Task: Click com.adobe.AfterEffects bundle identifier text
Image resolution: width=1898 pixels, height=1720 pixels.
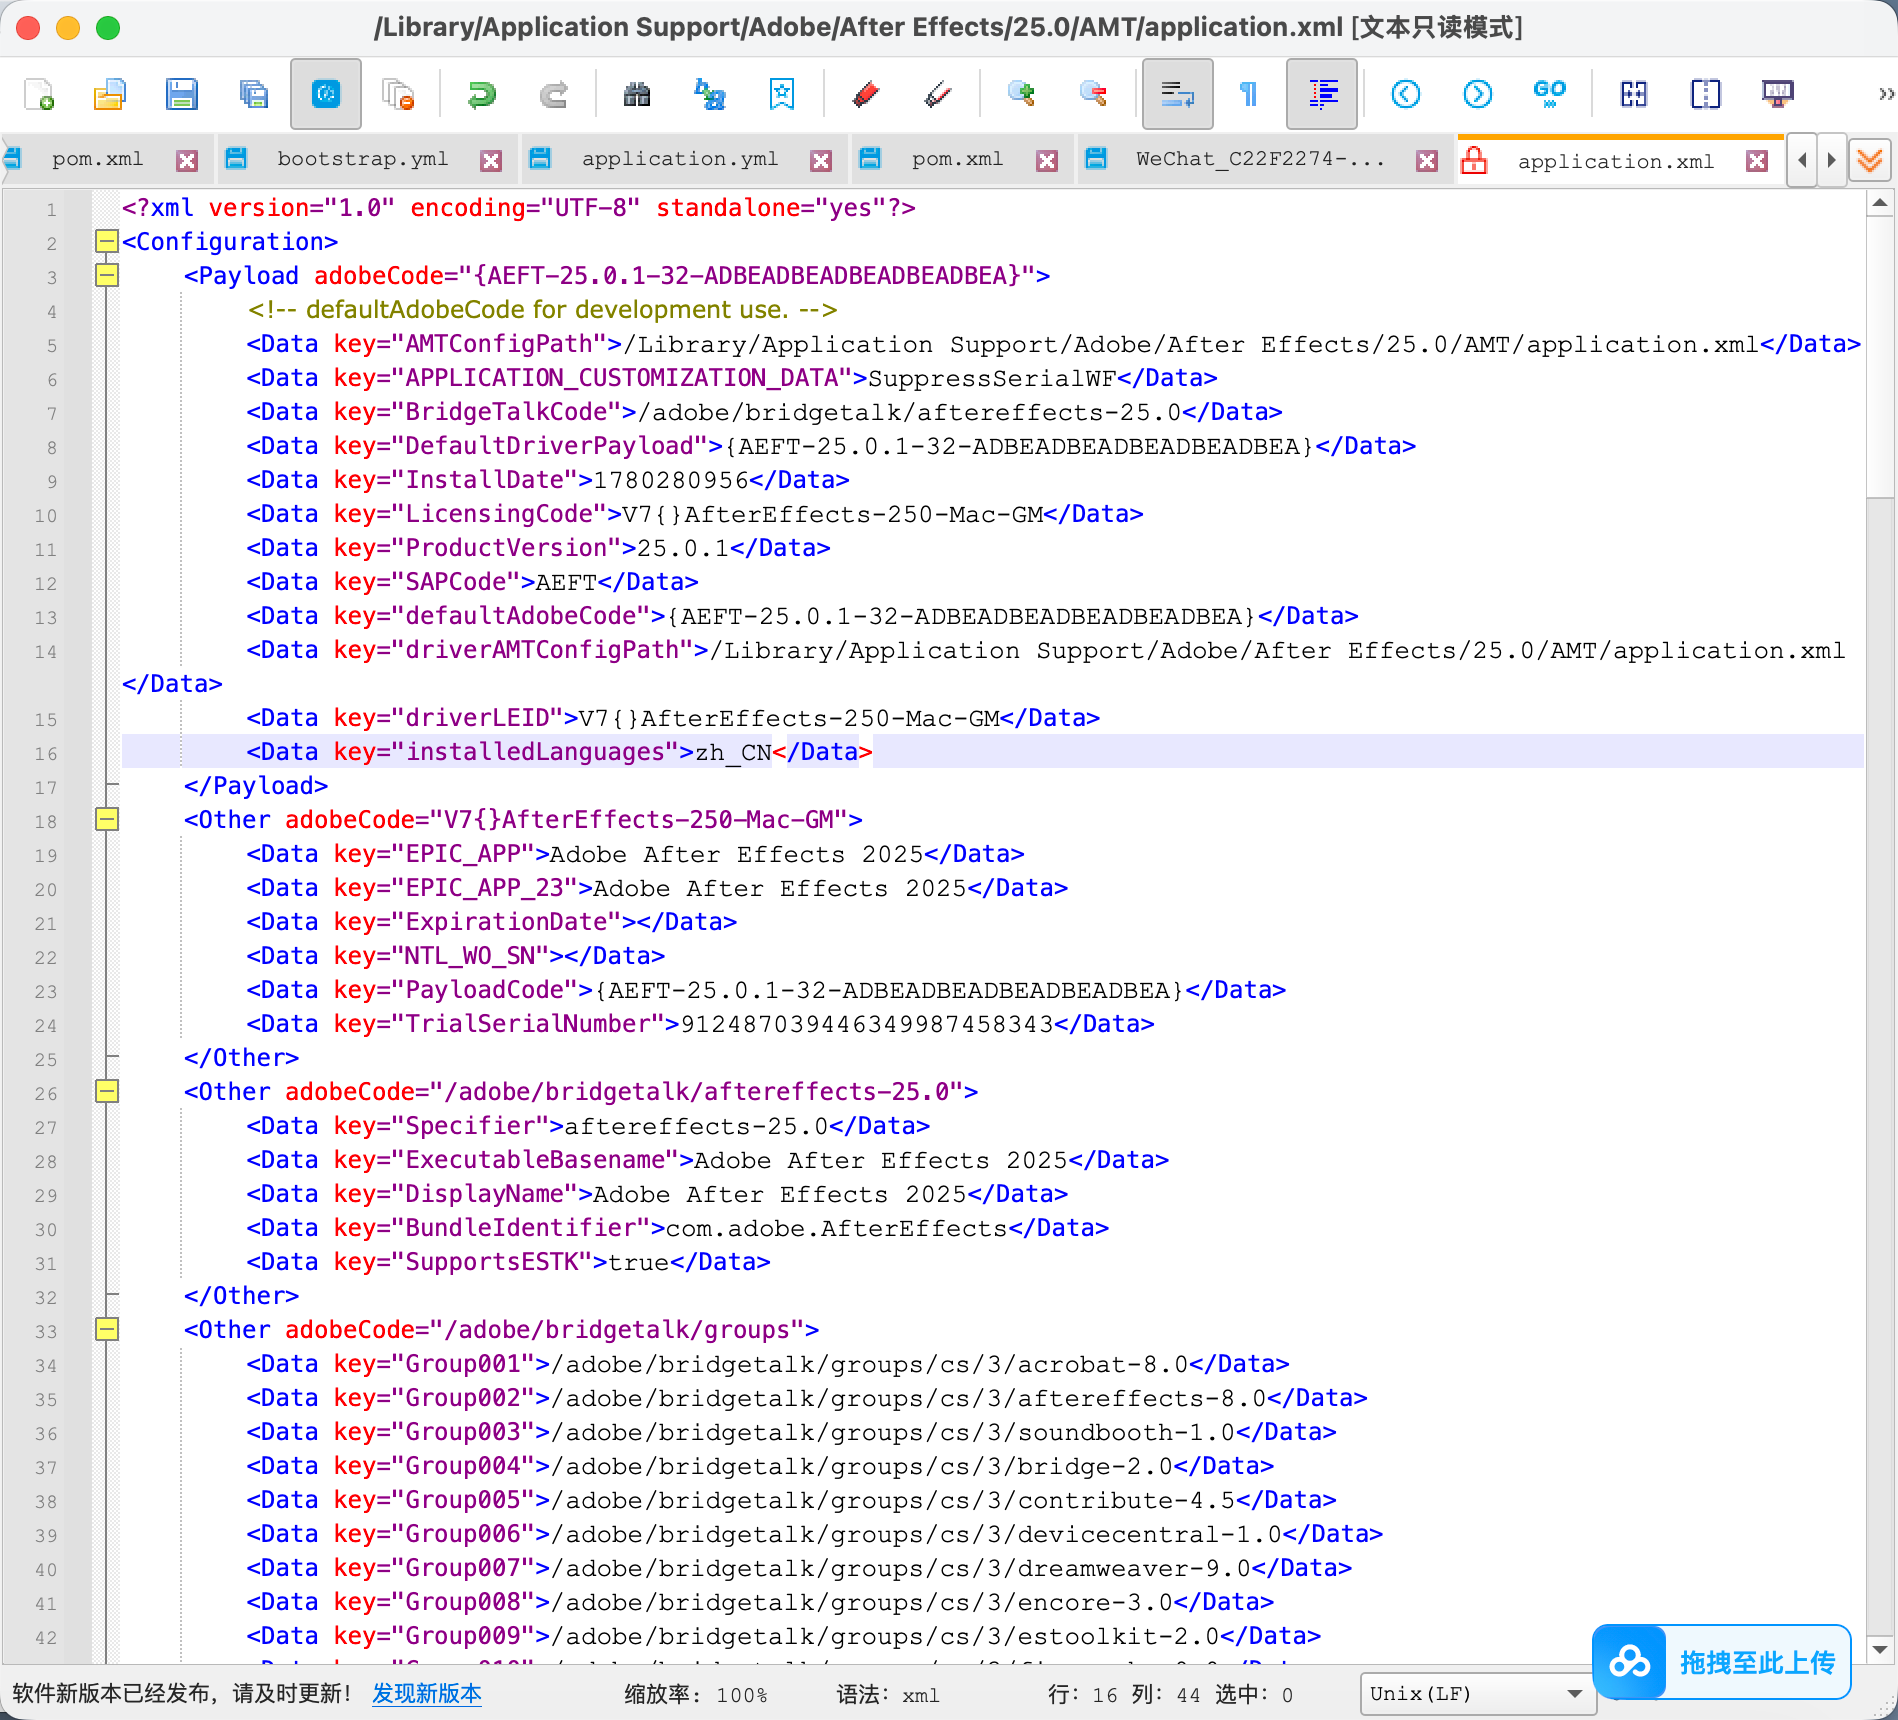Action: point(837,1228)
